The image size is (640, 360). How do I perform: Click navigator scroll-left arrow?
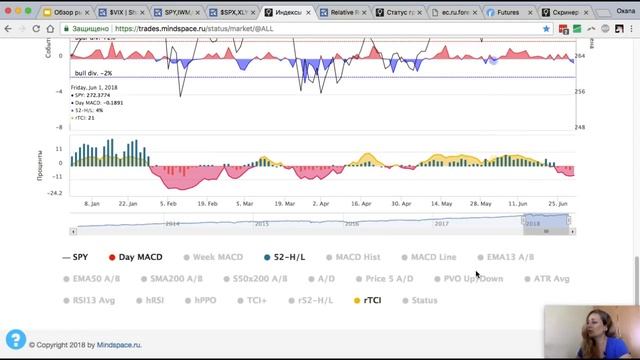pos(73,231)
